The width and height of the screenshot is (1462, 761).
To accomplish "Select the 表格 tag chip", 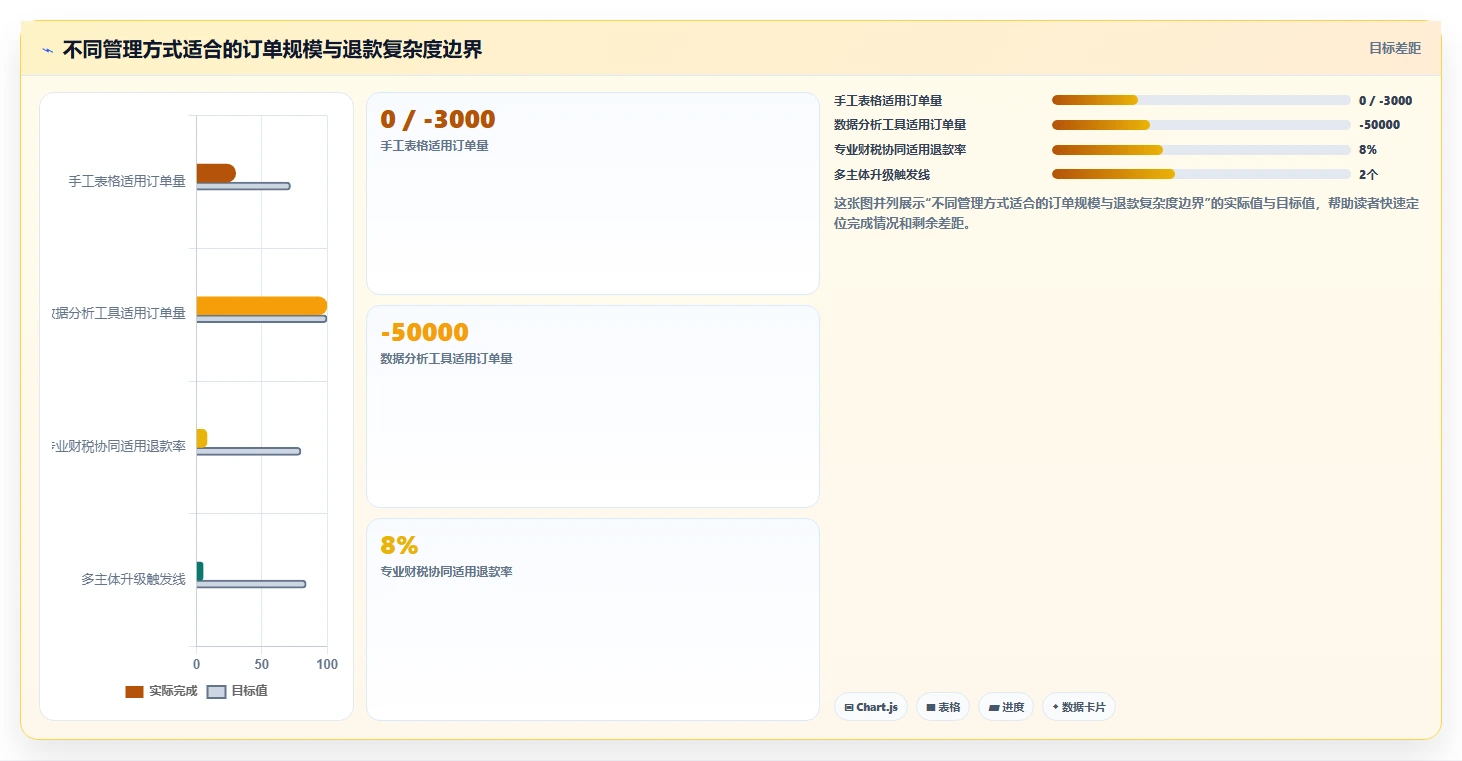I will click(x=943, y=707).
